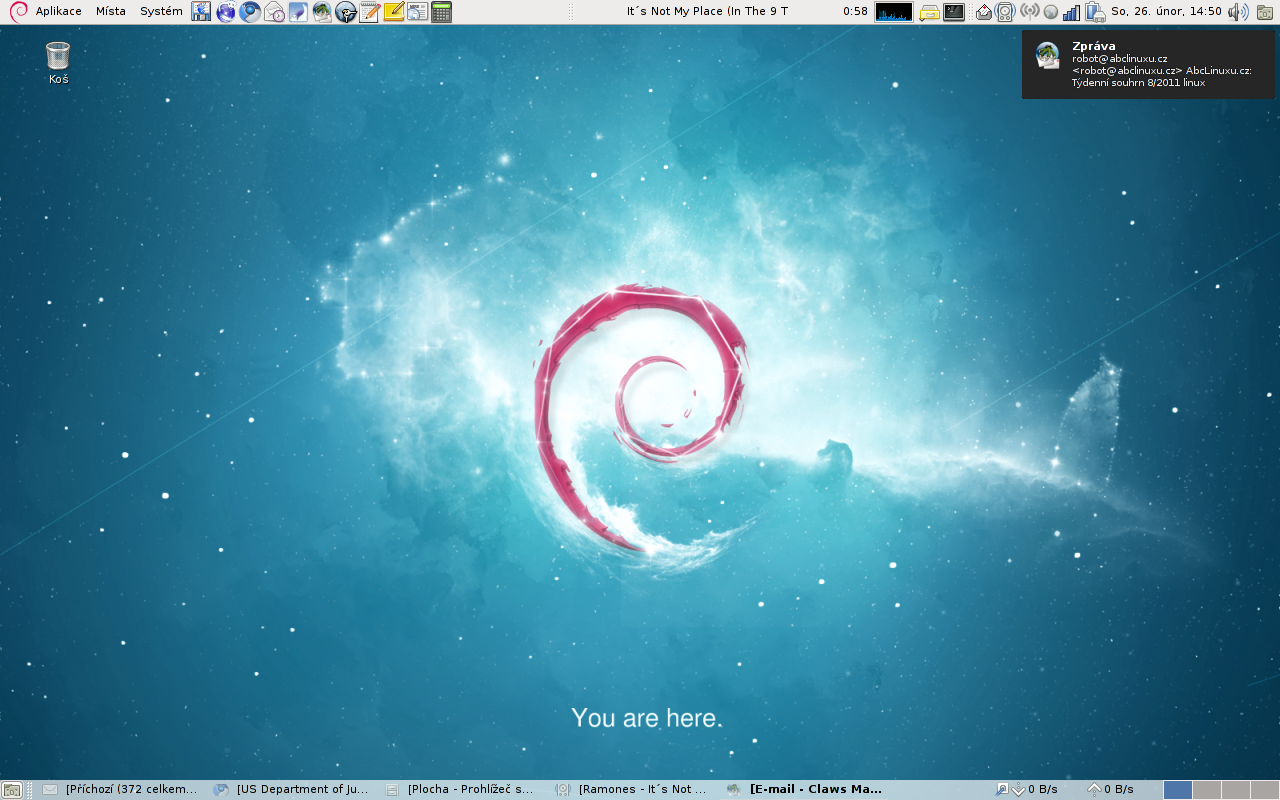Switch to "[Příchozí (372 celkem..." taskbar window
The height and width of the screenshot is (800, 1280).
click(x=121, y=789)
